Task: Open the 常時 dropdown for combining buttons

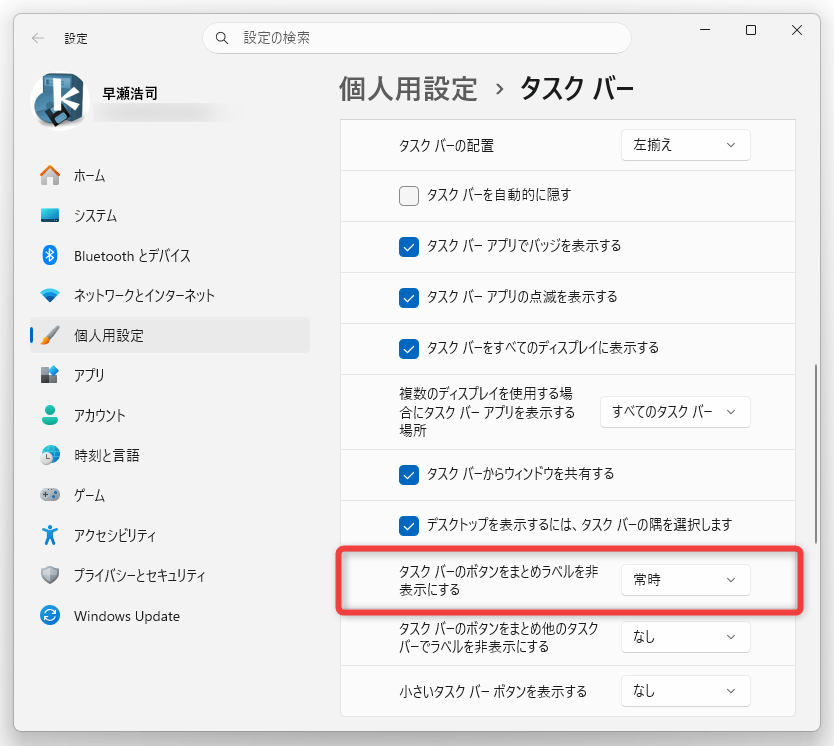Action: click(x=686, y=580)
